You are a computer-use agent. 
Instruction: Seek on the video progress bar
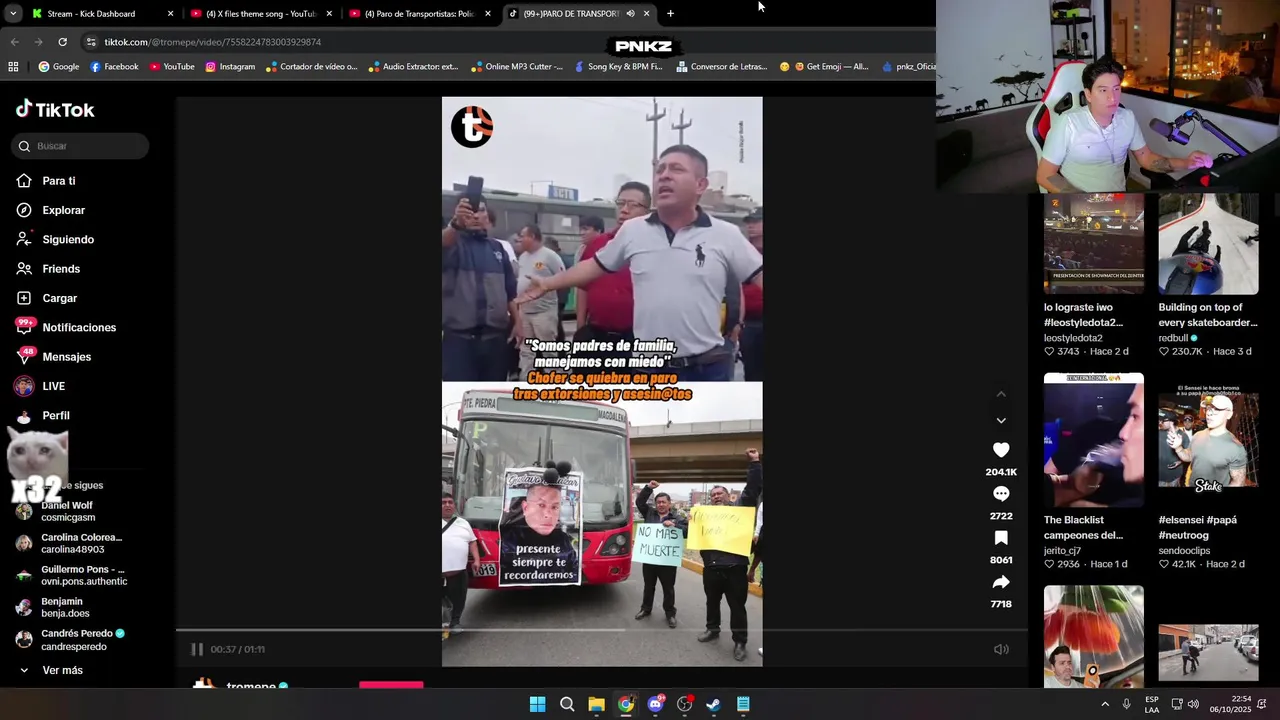[602, 630]
